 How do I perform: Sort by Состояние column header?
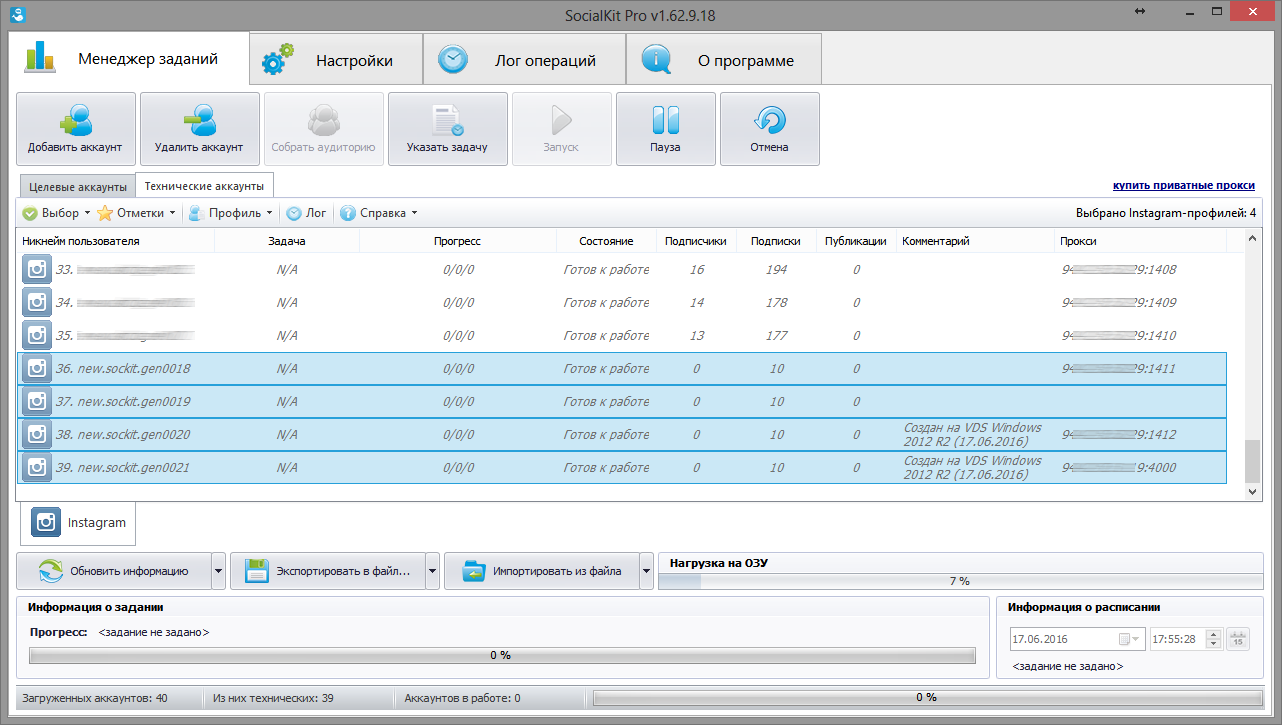pyautogui.click(x=606, y=241)
